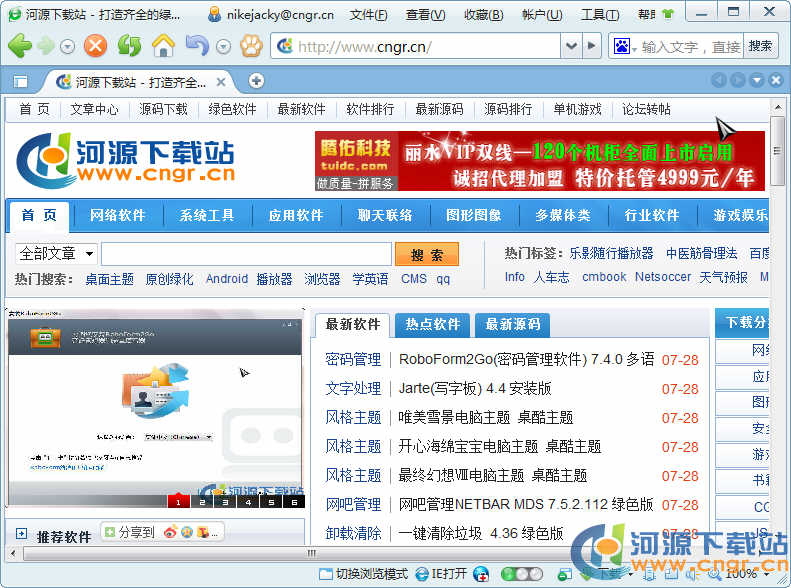Click the green back arrow button
Viewport: 791px width, 588px height.
click(x=19, y=46)
